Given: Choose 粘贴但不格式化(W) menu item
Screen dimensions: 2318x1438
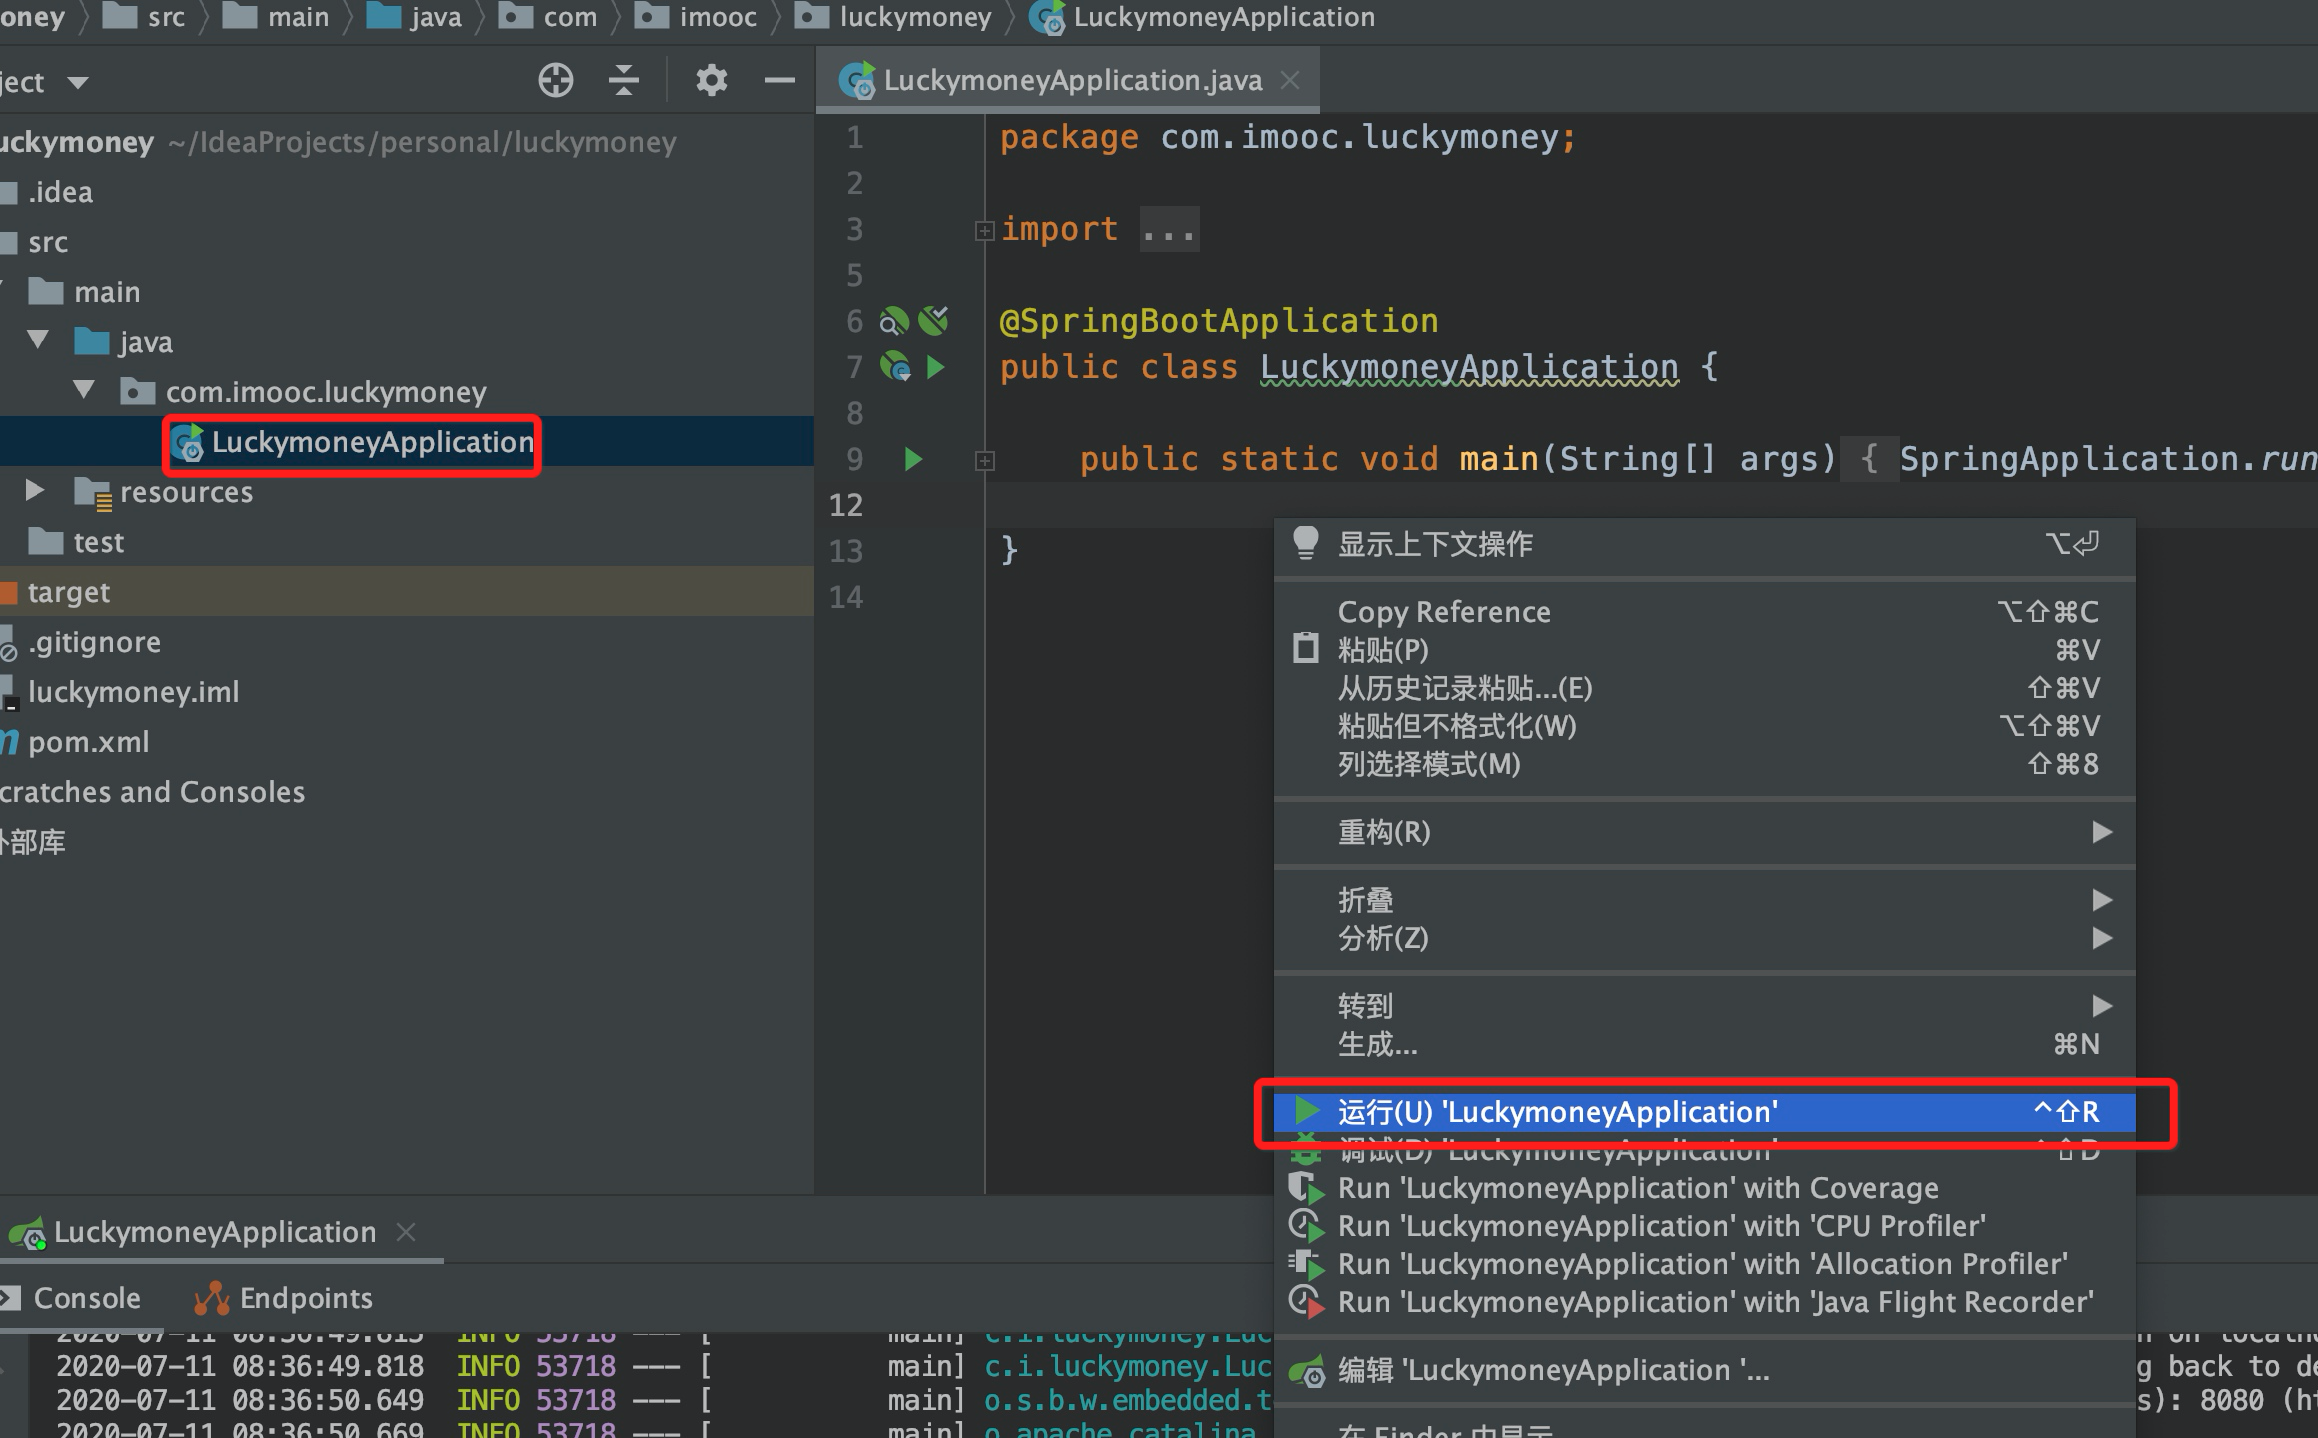Looking at the screenshot, I should [x=1705, y=726].
